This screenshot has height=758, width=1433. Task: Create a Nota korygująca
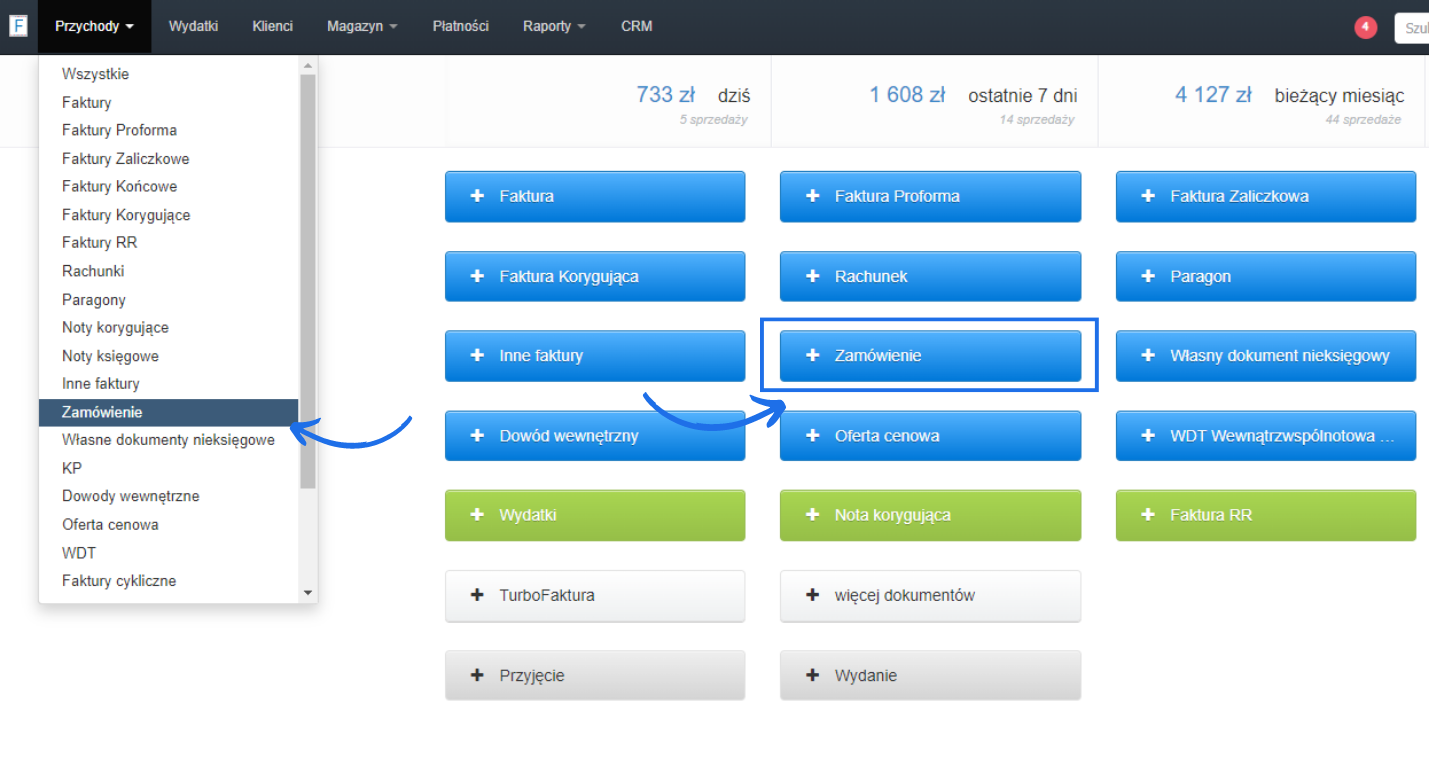click(930, 515)
